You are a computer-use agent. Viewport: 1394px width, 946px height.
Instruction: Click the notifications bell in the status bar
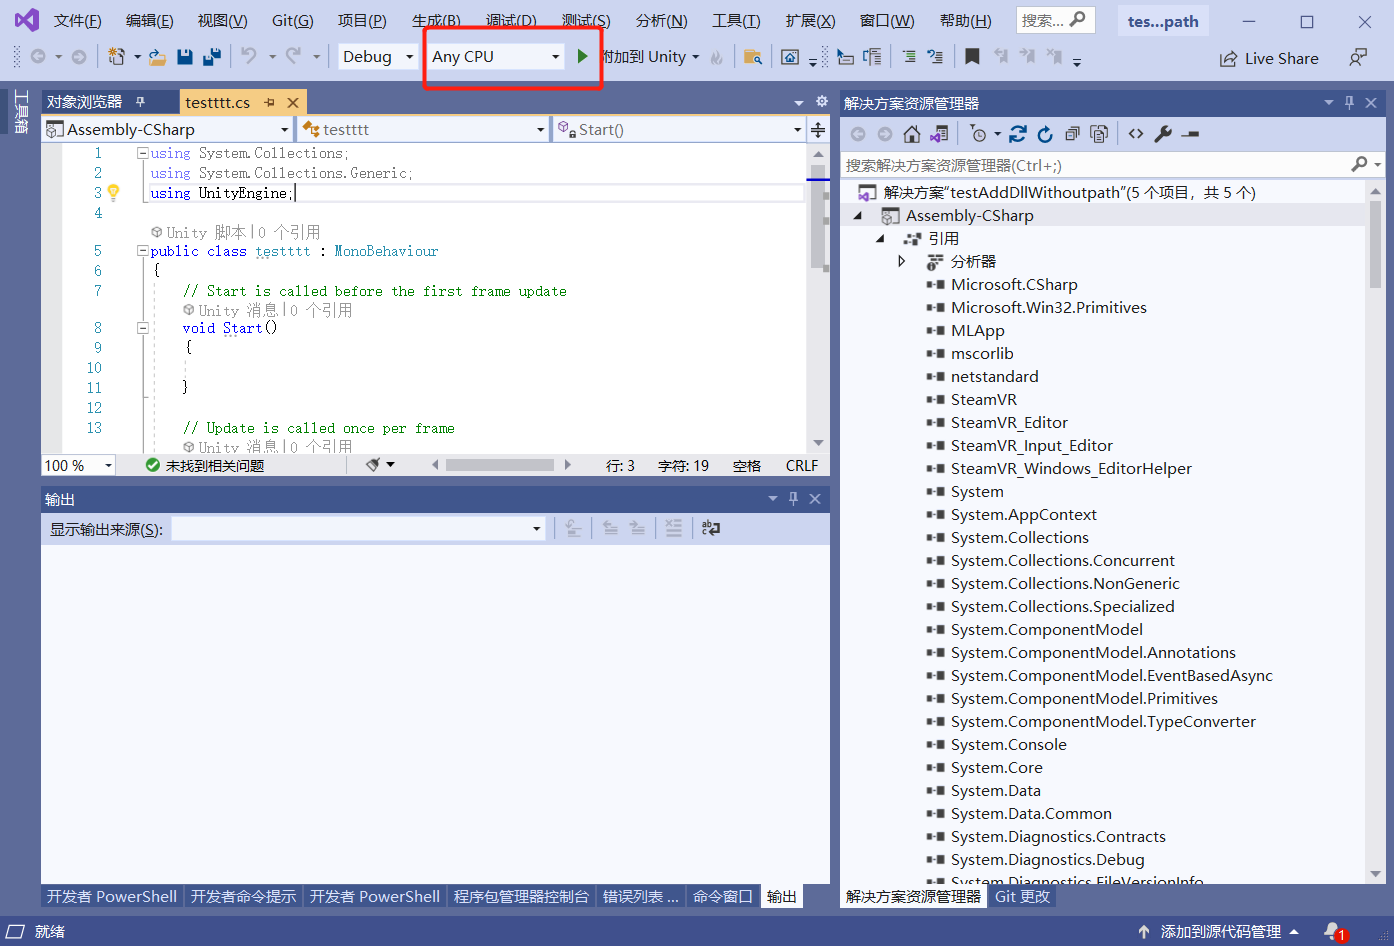[x=1333, y=931]
